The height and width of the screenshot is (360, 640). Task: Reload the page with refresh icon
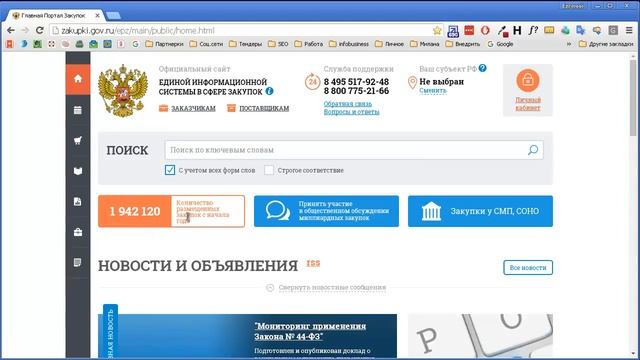40,31
